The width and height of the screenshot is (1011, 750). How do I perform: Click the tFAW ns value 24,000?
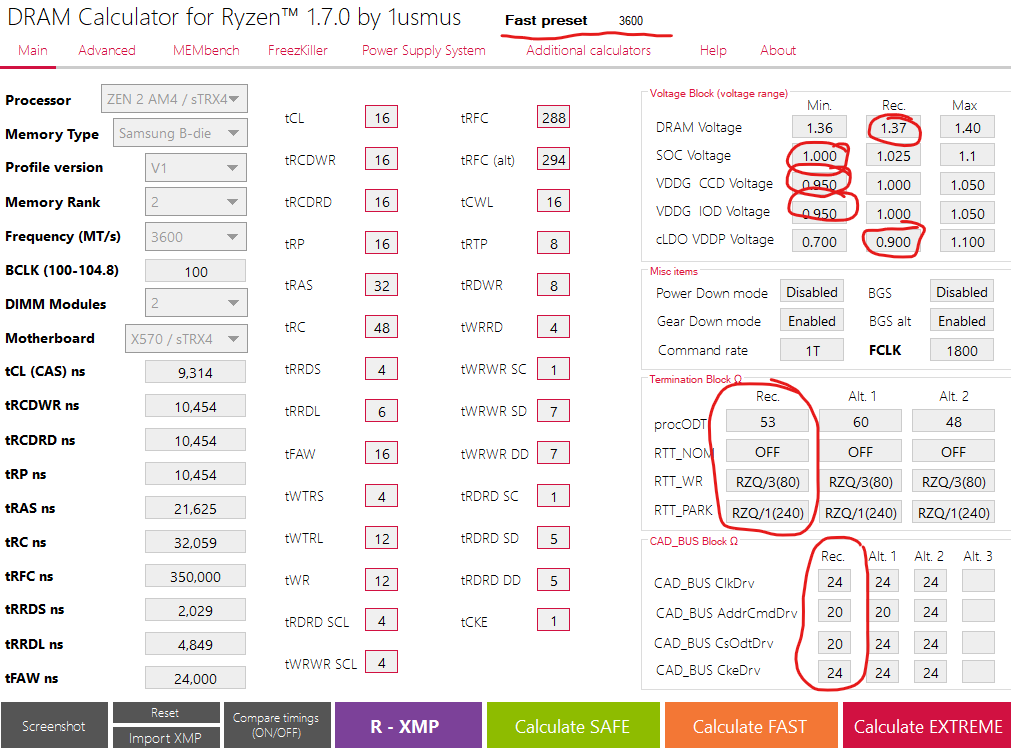coord(195,678)
